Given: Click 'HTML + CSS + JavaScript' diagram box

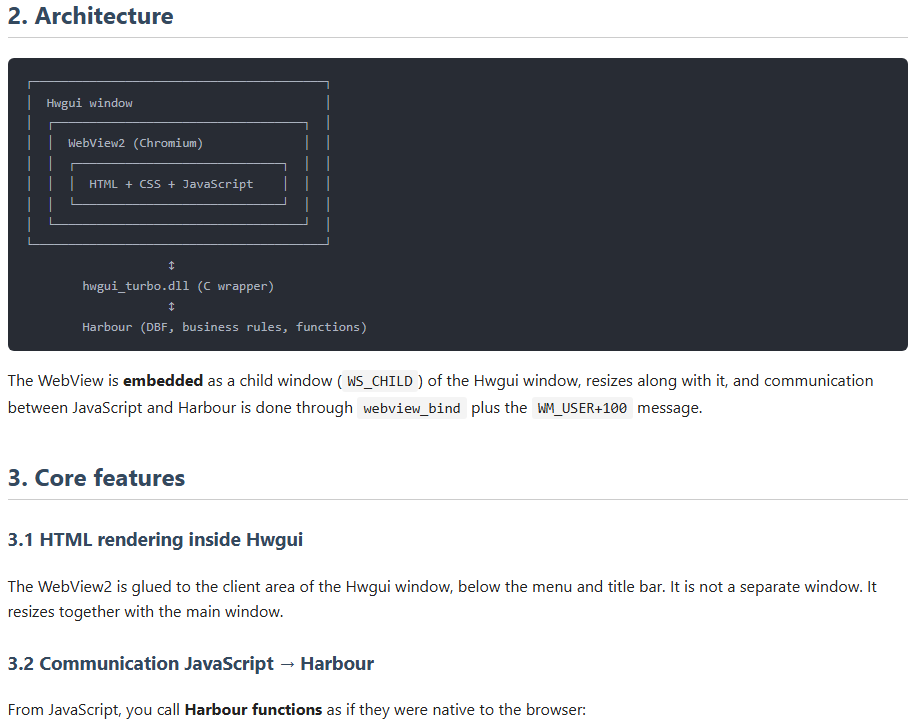Looking at the screenshot, I should pos(179,184).
